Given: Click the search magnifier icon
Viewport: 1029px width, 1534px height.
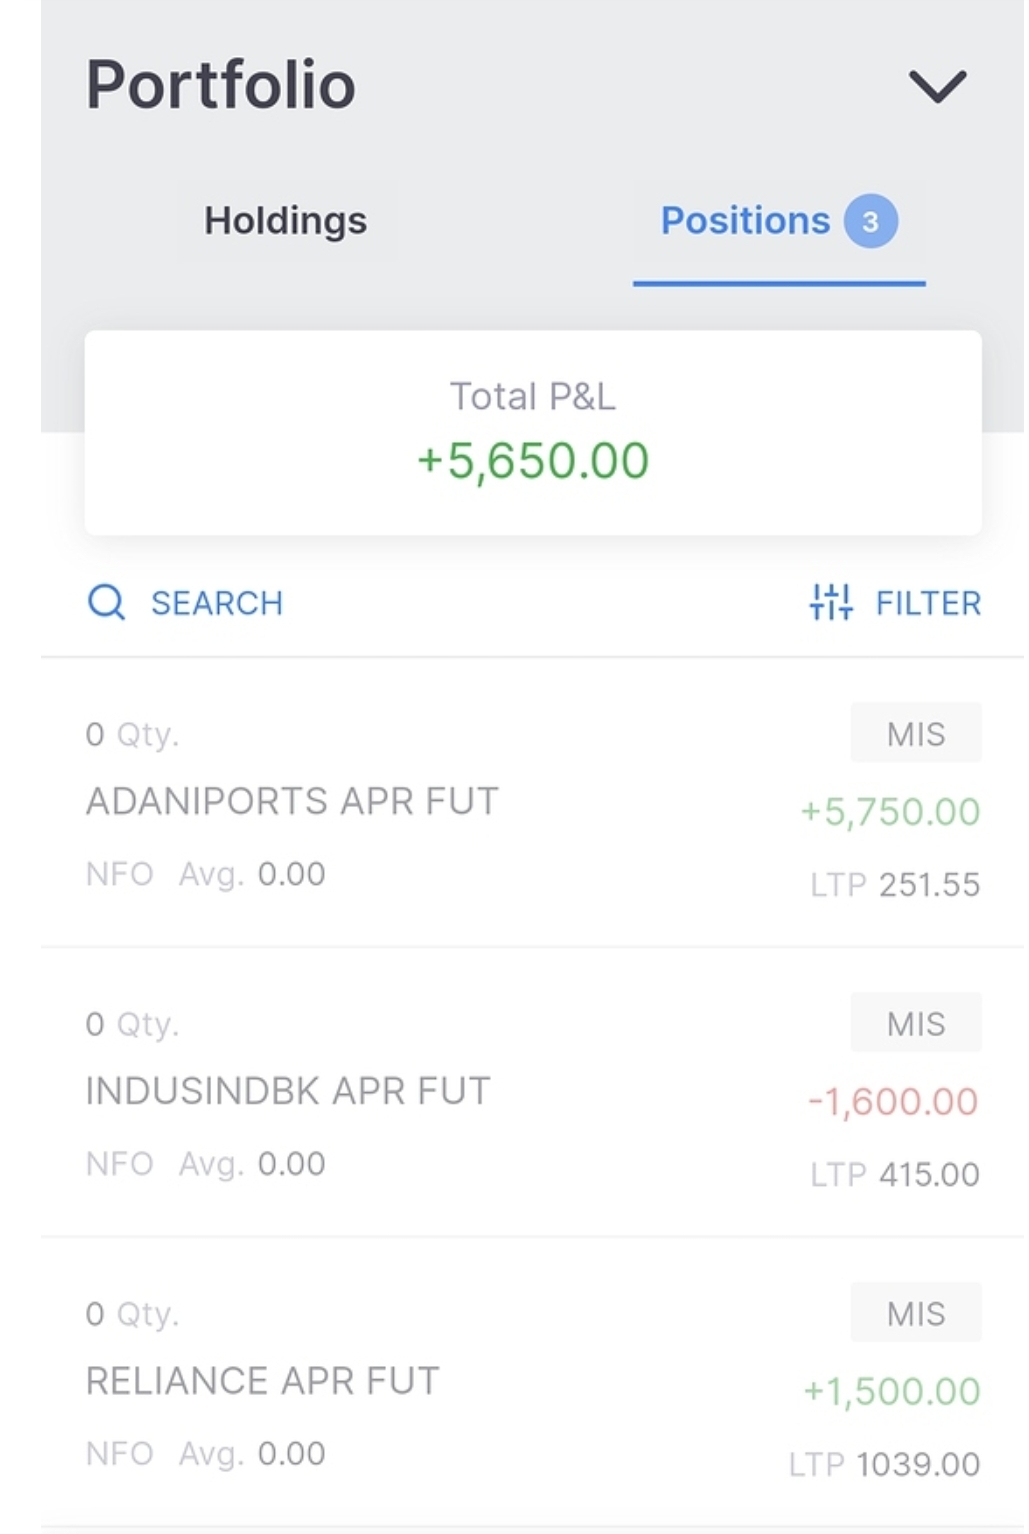Looking at the screenshot, I should pyautogui.click(x=107, y=603).
